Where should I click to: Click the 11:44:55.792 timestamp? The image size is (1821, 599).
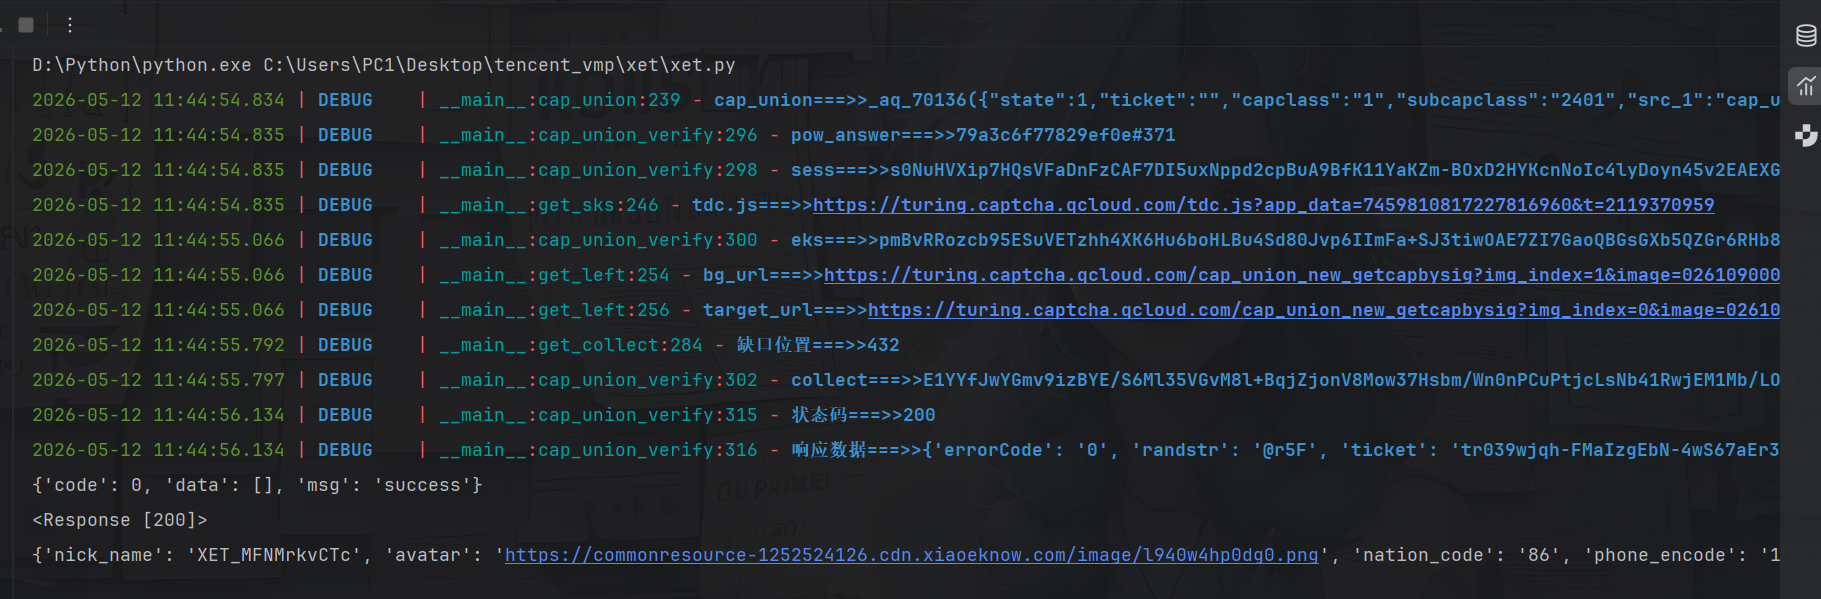(219, 345)
